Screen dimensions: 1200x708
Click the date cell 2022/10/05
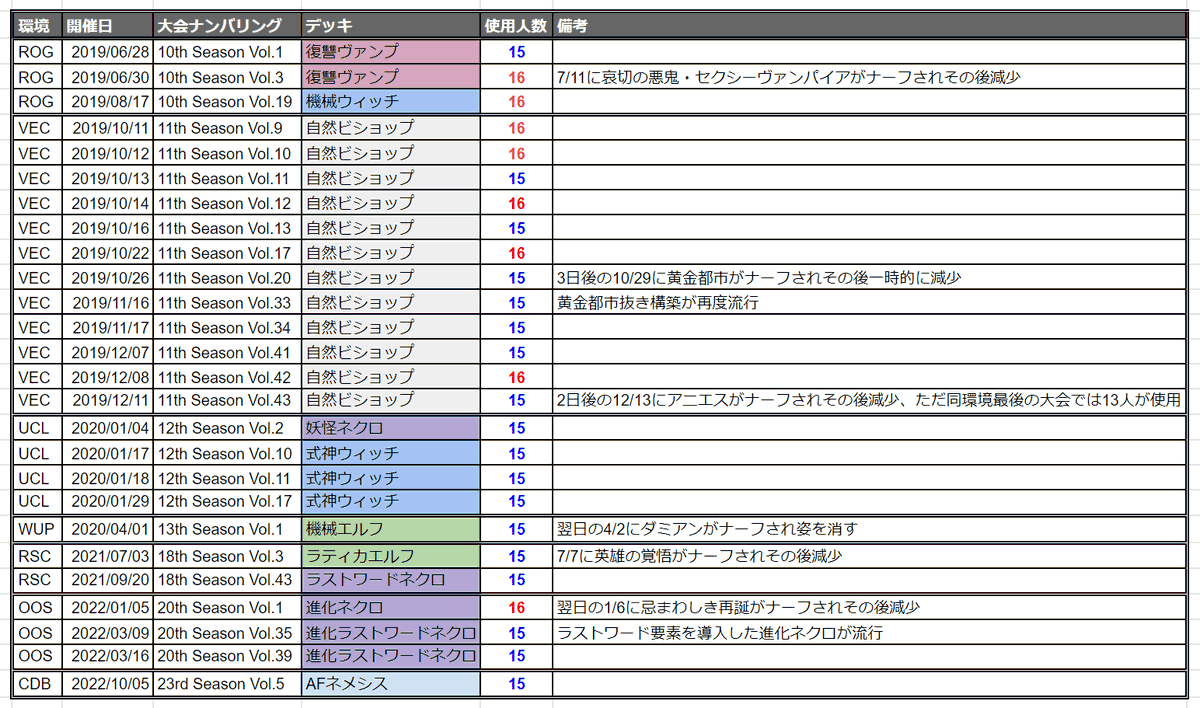[108, 685]
